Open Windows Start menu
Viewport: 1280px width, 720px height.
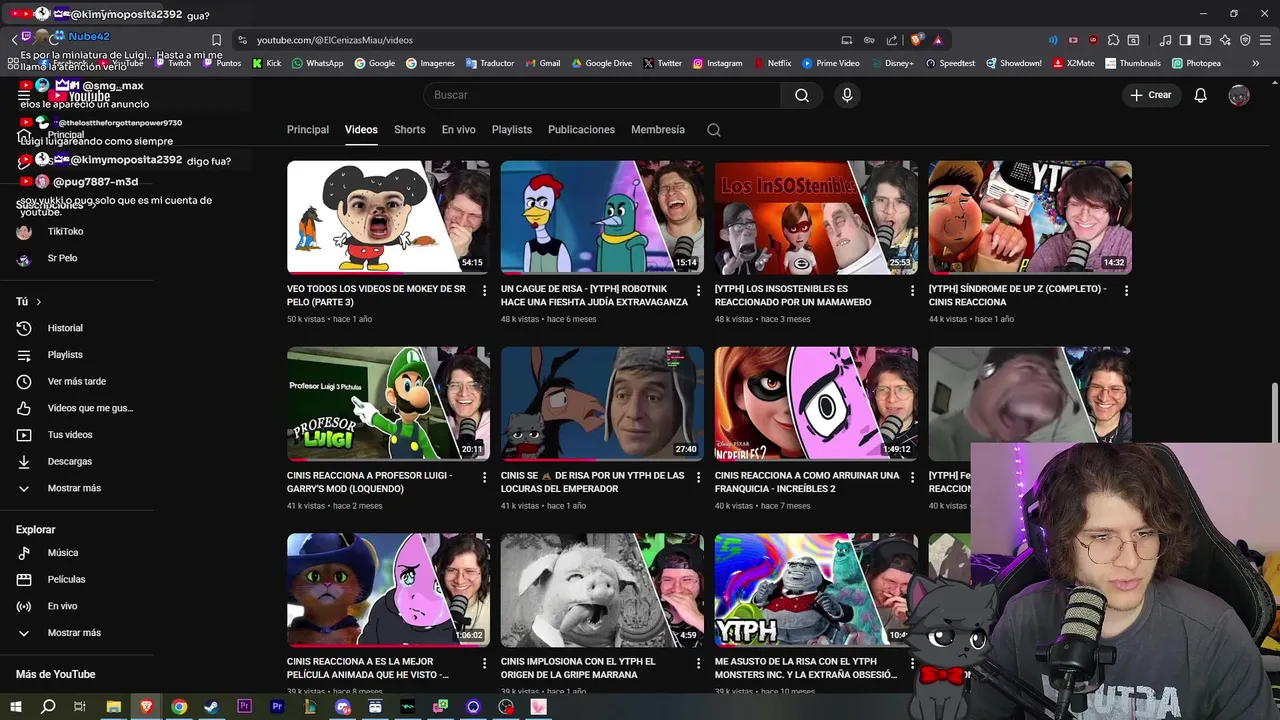point(15,707)
